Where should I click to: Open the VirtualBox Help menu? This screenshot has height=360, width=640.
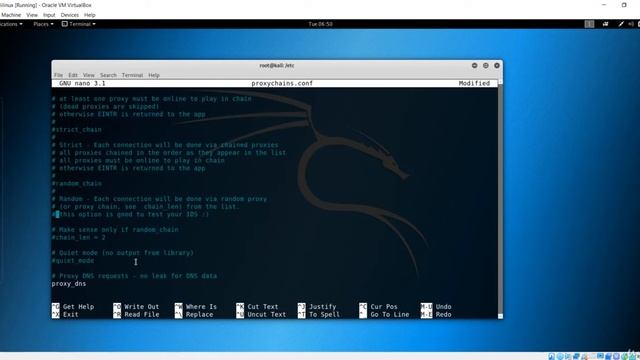(89, 15)
